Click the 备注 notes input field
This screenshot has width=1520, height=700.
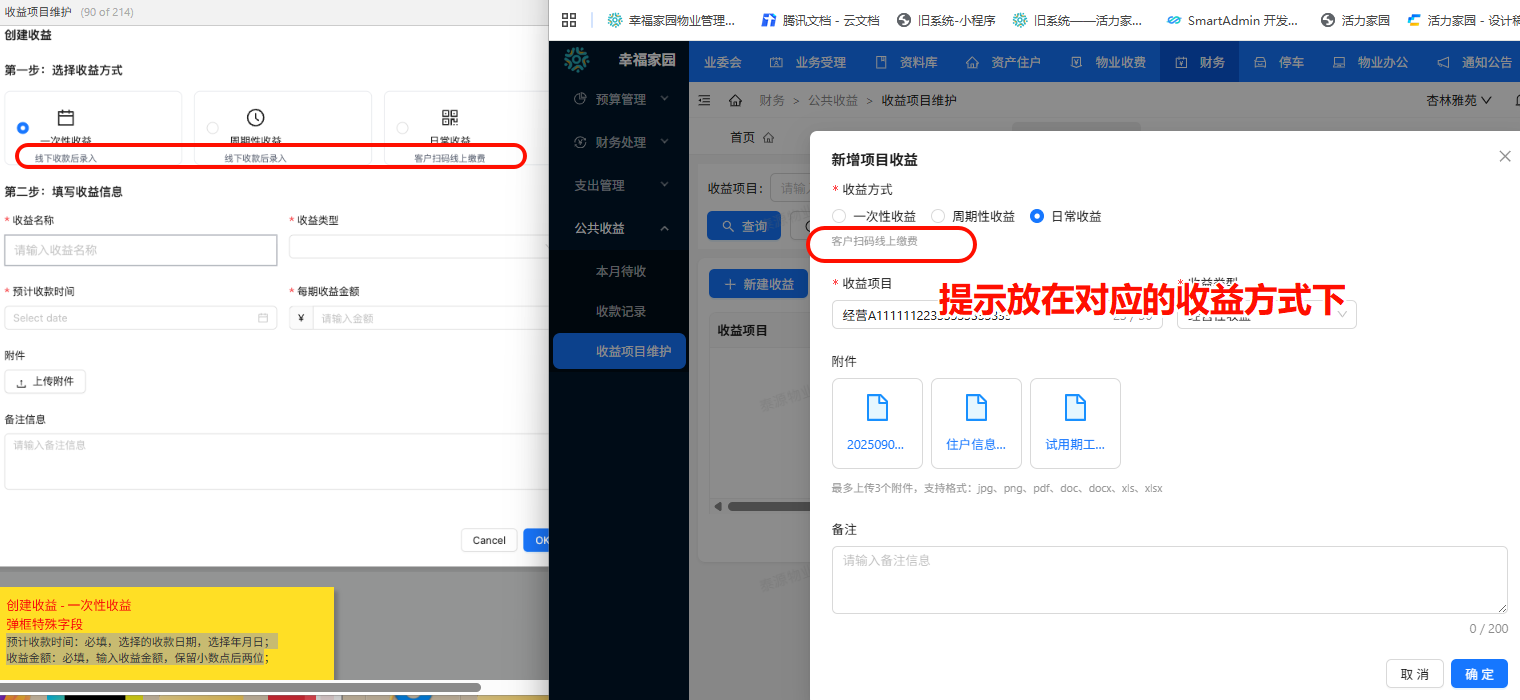pos(1169,580)
